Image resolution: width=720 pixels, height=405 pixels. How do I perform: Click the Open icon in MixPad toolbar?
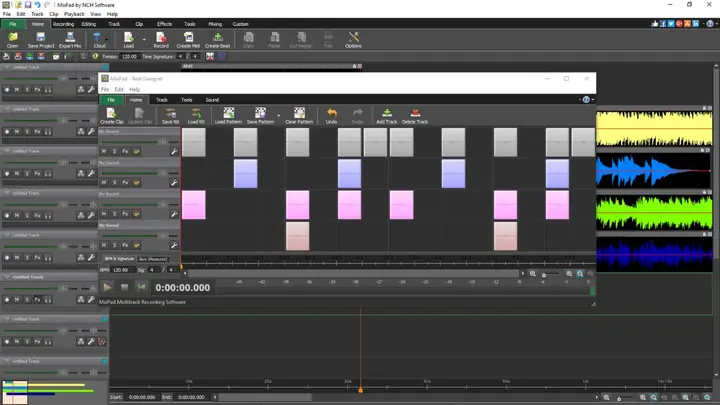click(12, 40)
